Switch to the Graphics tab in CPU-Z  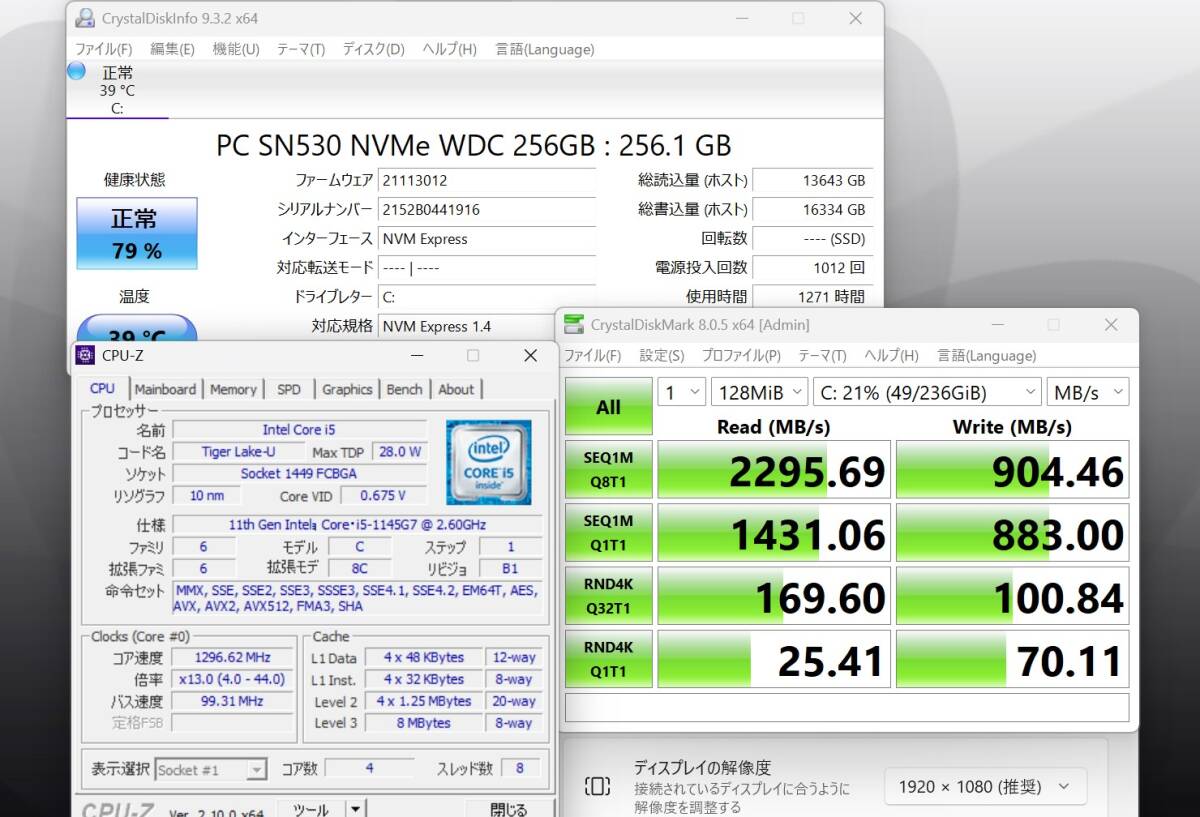pyautogui.click(x=347, y=390)
